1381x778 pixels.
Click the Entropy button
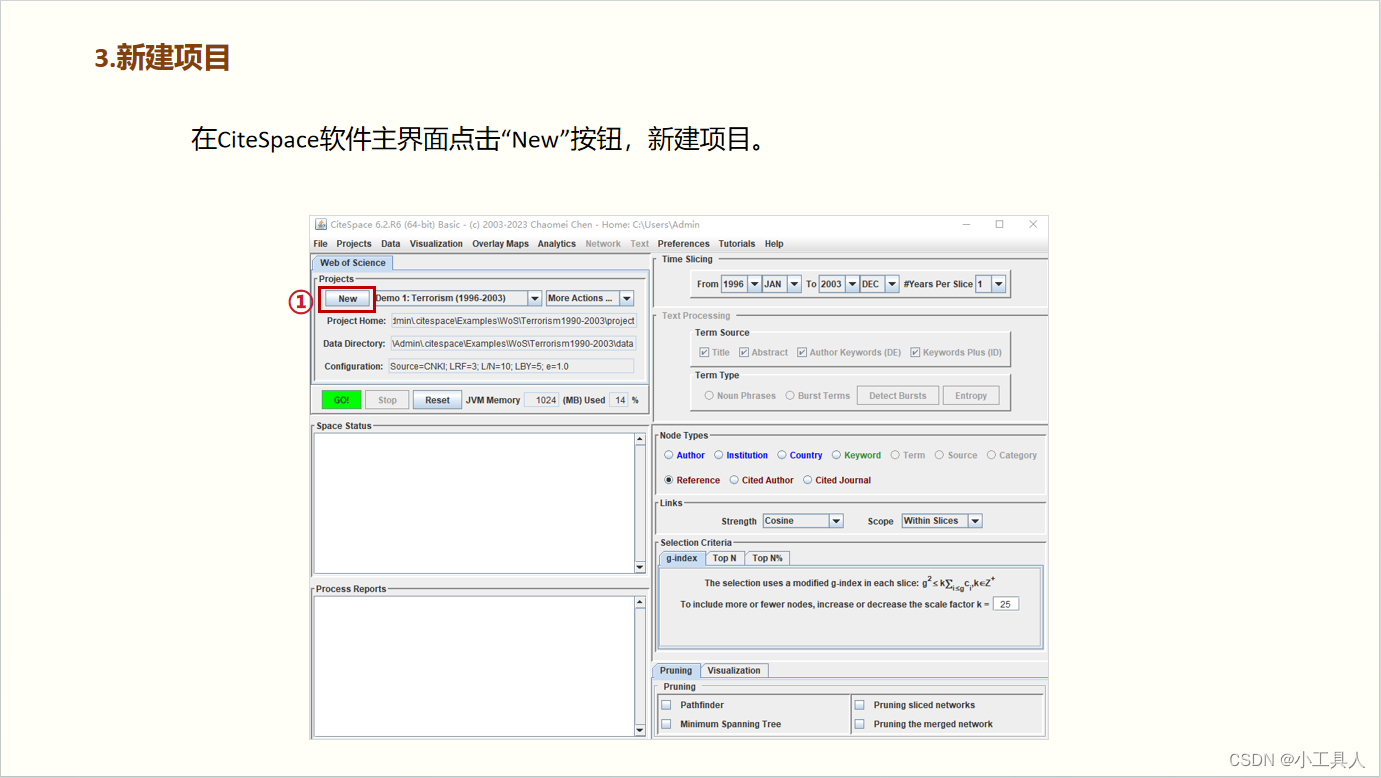tap(970, 396)
